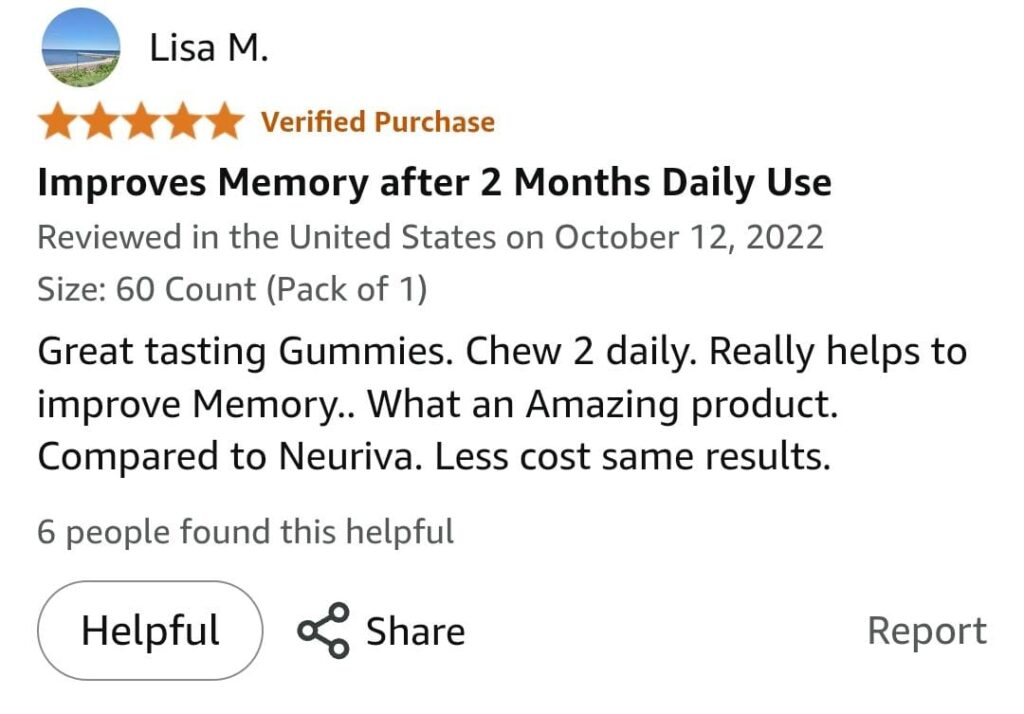
Task: Open the reviewer name Lisa M.
Action: pyautogui.click(x=208, y=47)
